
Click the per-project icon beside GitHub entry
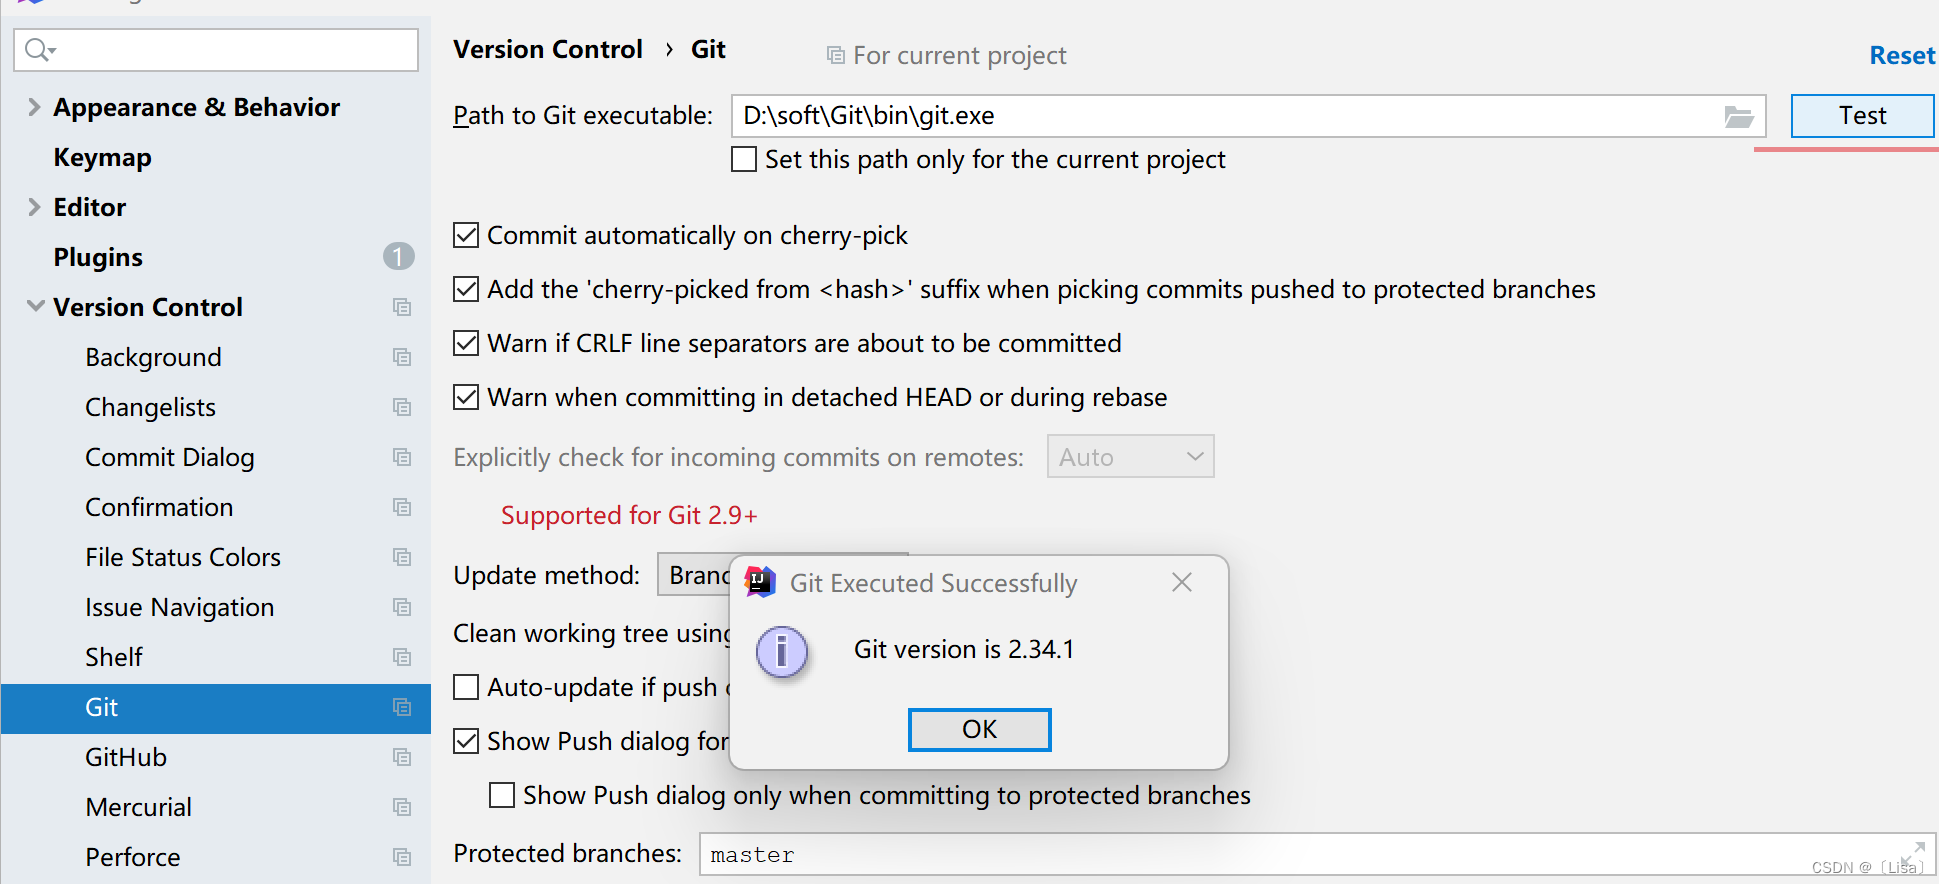[x=401, y=757]
